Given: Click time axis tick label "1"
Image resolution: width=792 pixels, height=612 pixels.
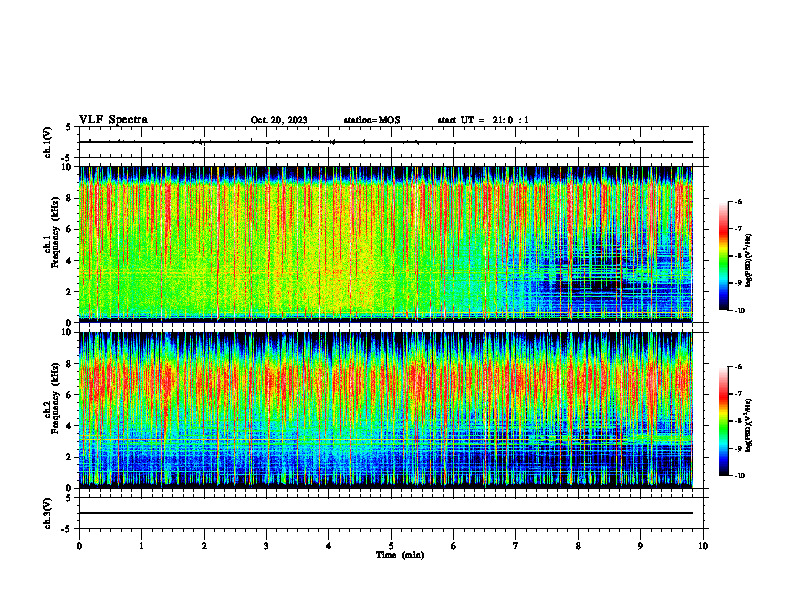Looking at the screenshot, I should point(141,546).
